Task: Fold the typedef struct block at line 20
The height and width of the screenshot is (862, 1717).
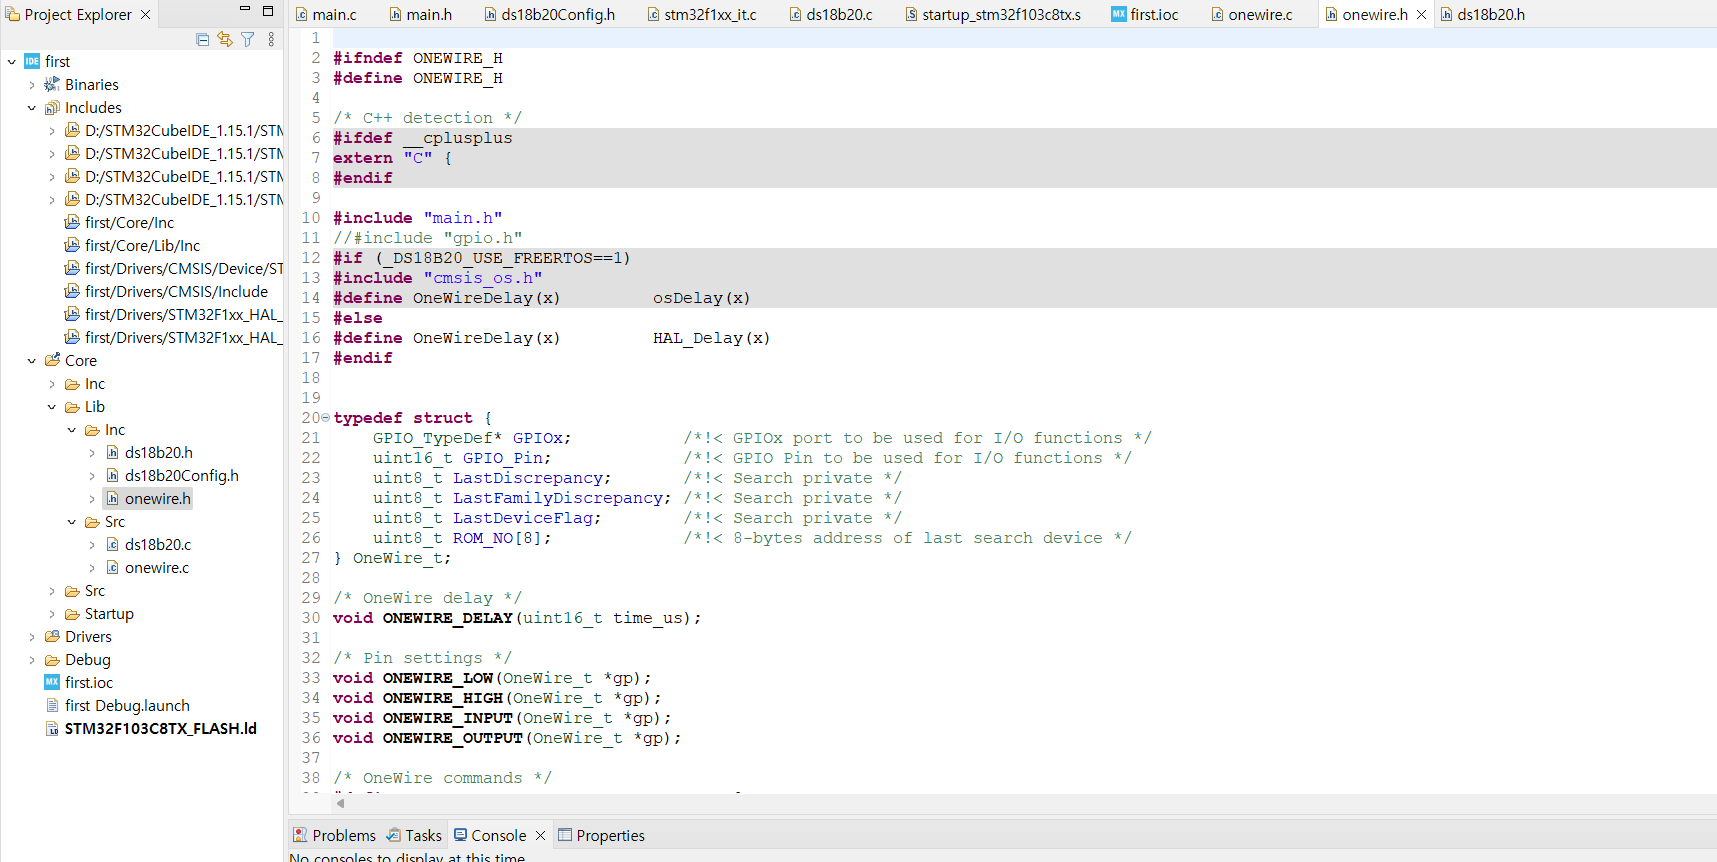Action: pos(325,418)
